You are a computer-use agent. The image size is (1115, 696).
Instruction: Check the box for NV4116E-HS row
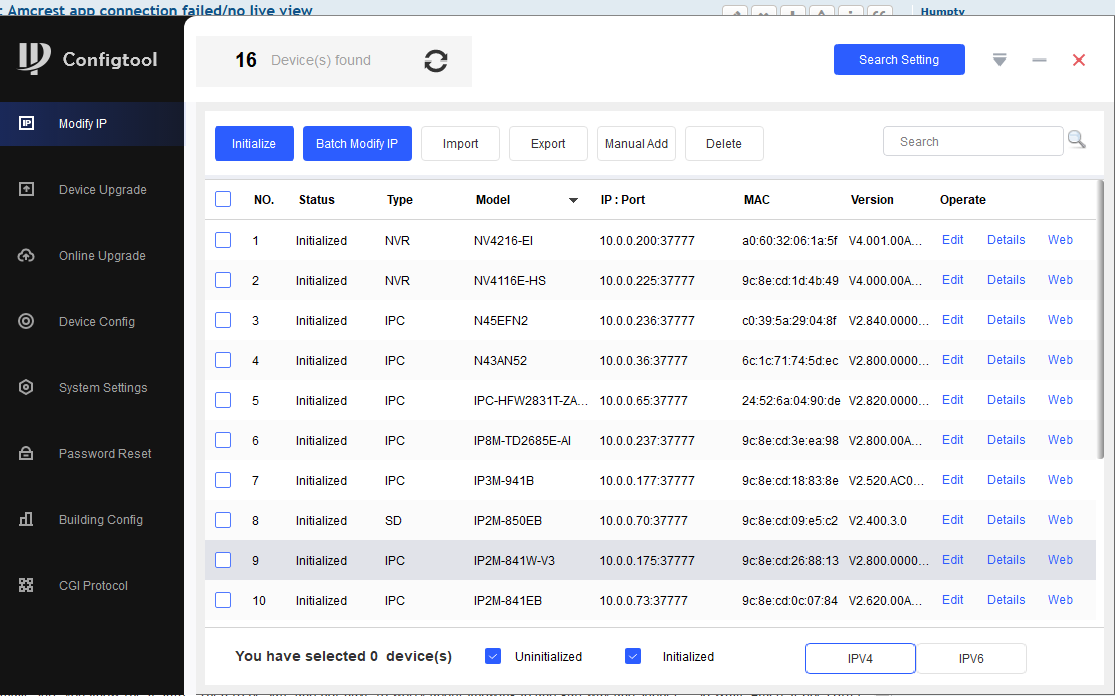(x=223, y=280)
